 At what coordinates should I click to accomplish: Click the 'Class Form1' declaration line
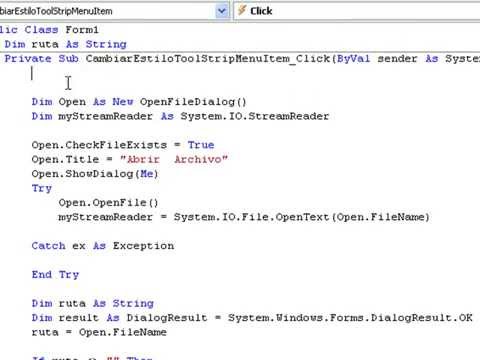(x=49, y=30)
